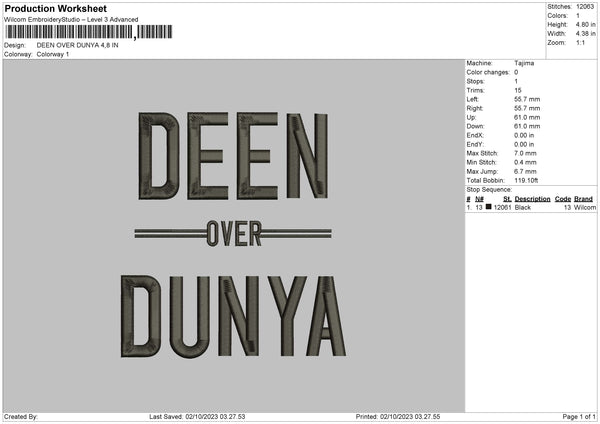This screenshot has height=424, width=600.
Task: Click the 'Brand' column header
Action: click(x=583, y=199)
